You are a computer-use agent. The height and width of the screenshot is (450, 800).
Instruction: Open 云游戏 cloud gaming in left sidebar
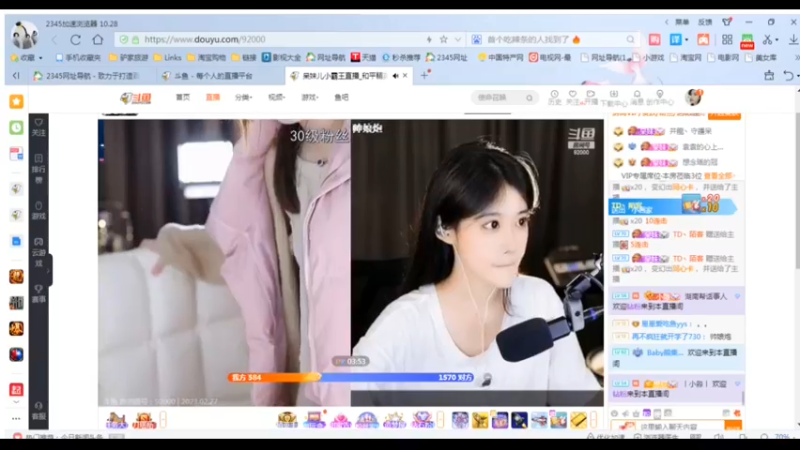click(39, 253)
